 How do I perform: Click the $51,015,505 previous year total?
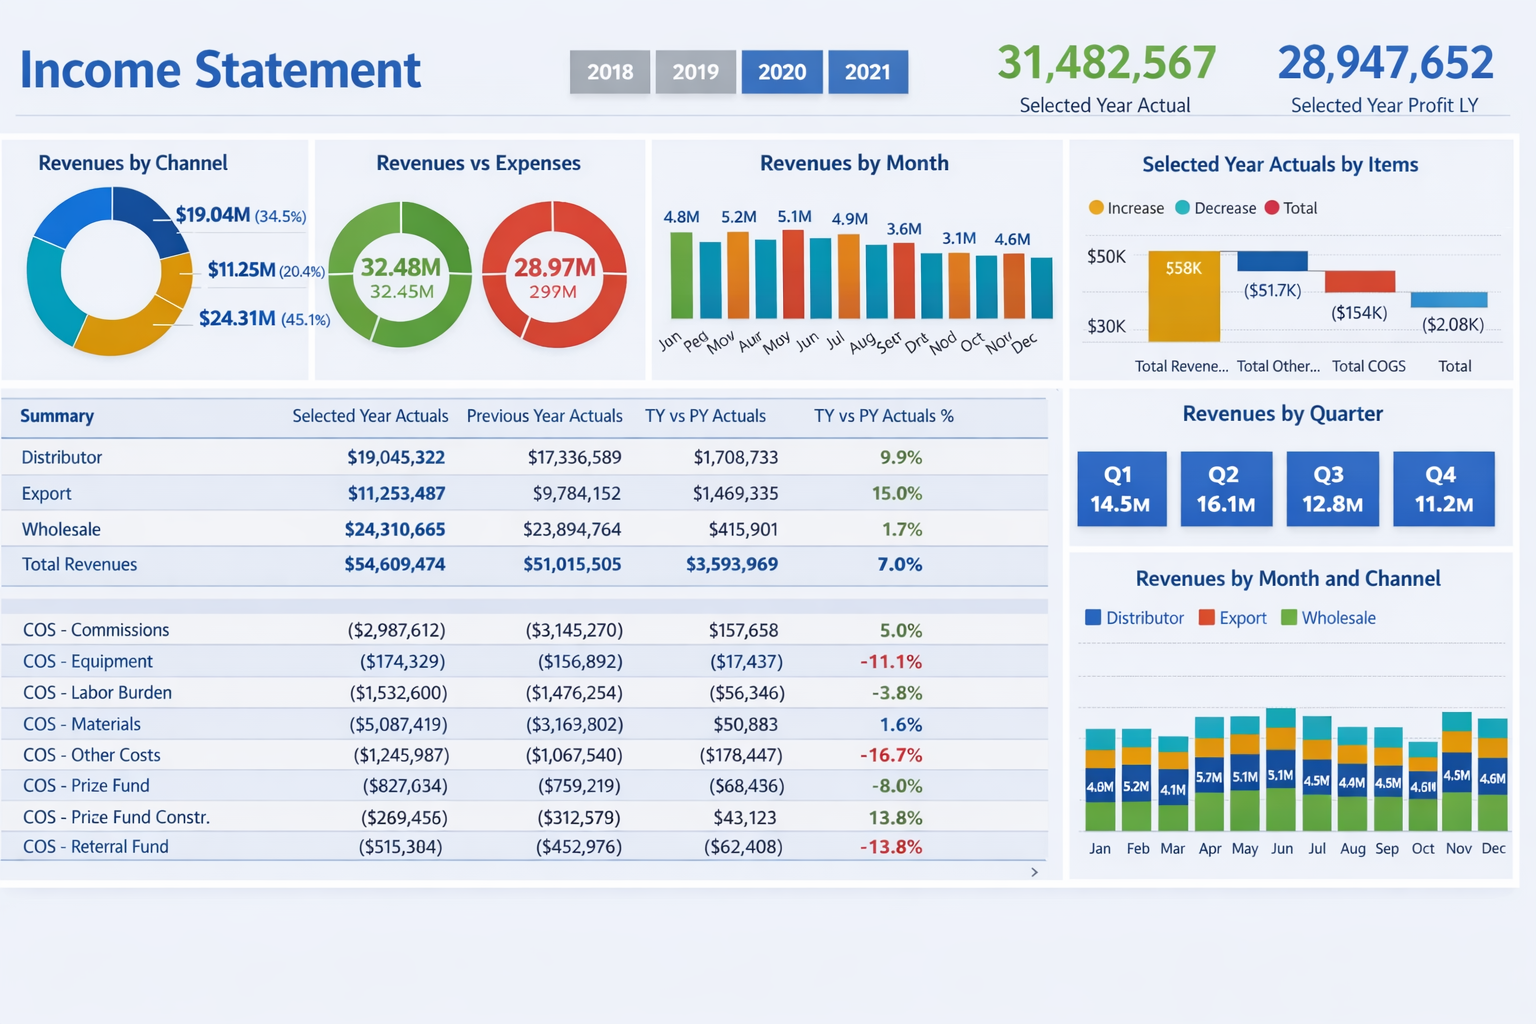click(572, 564)
